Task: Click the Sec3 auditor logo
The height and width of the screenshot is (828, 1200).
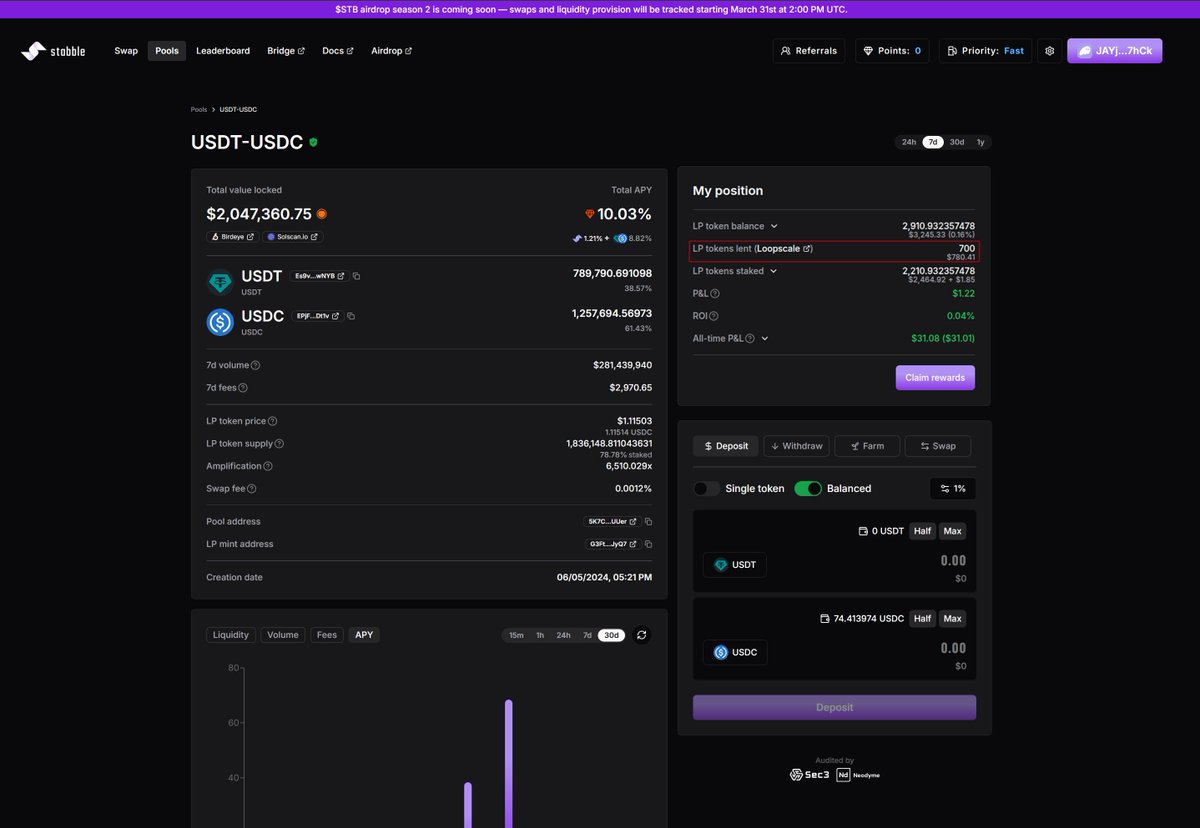Action: point(809,775)
